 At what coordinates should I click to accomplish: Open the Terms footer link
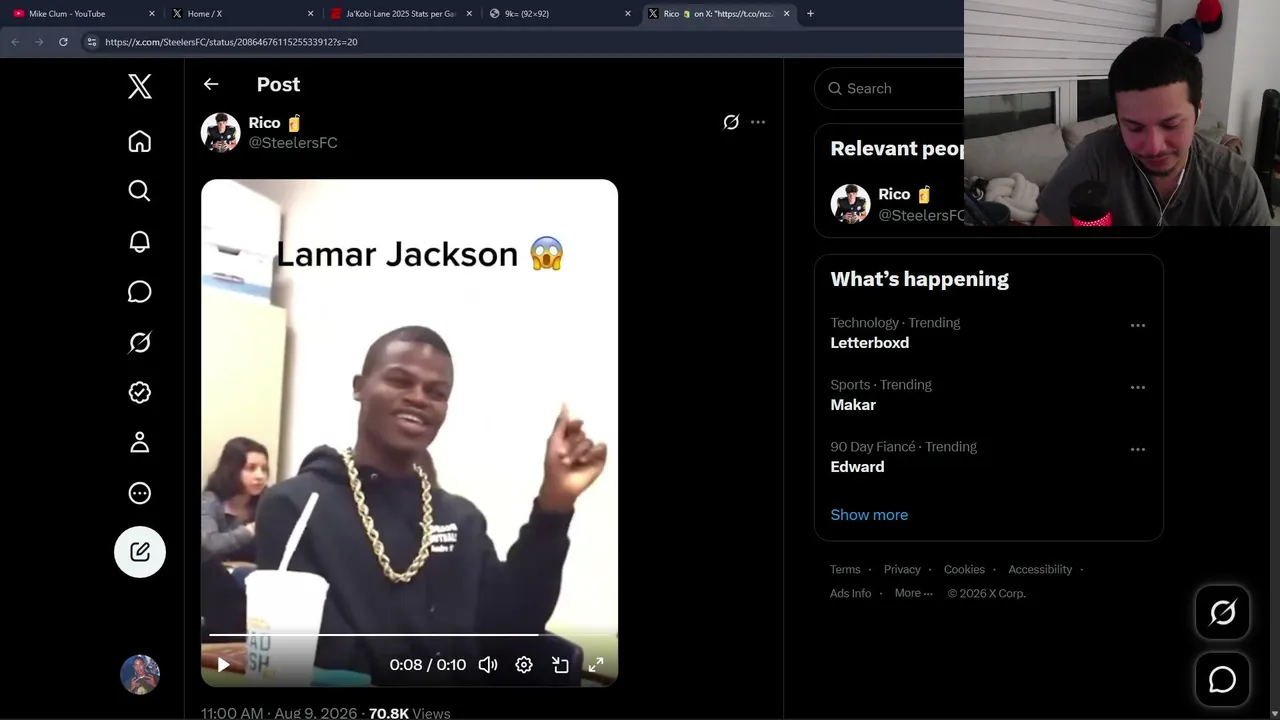point(845,570)
